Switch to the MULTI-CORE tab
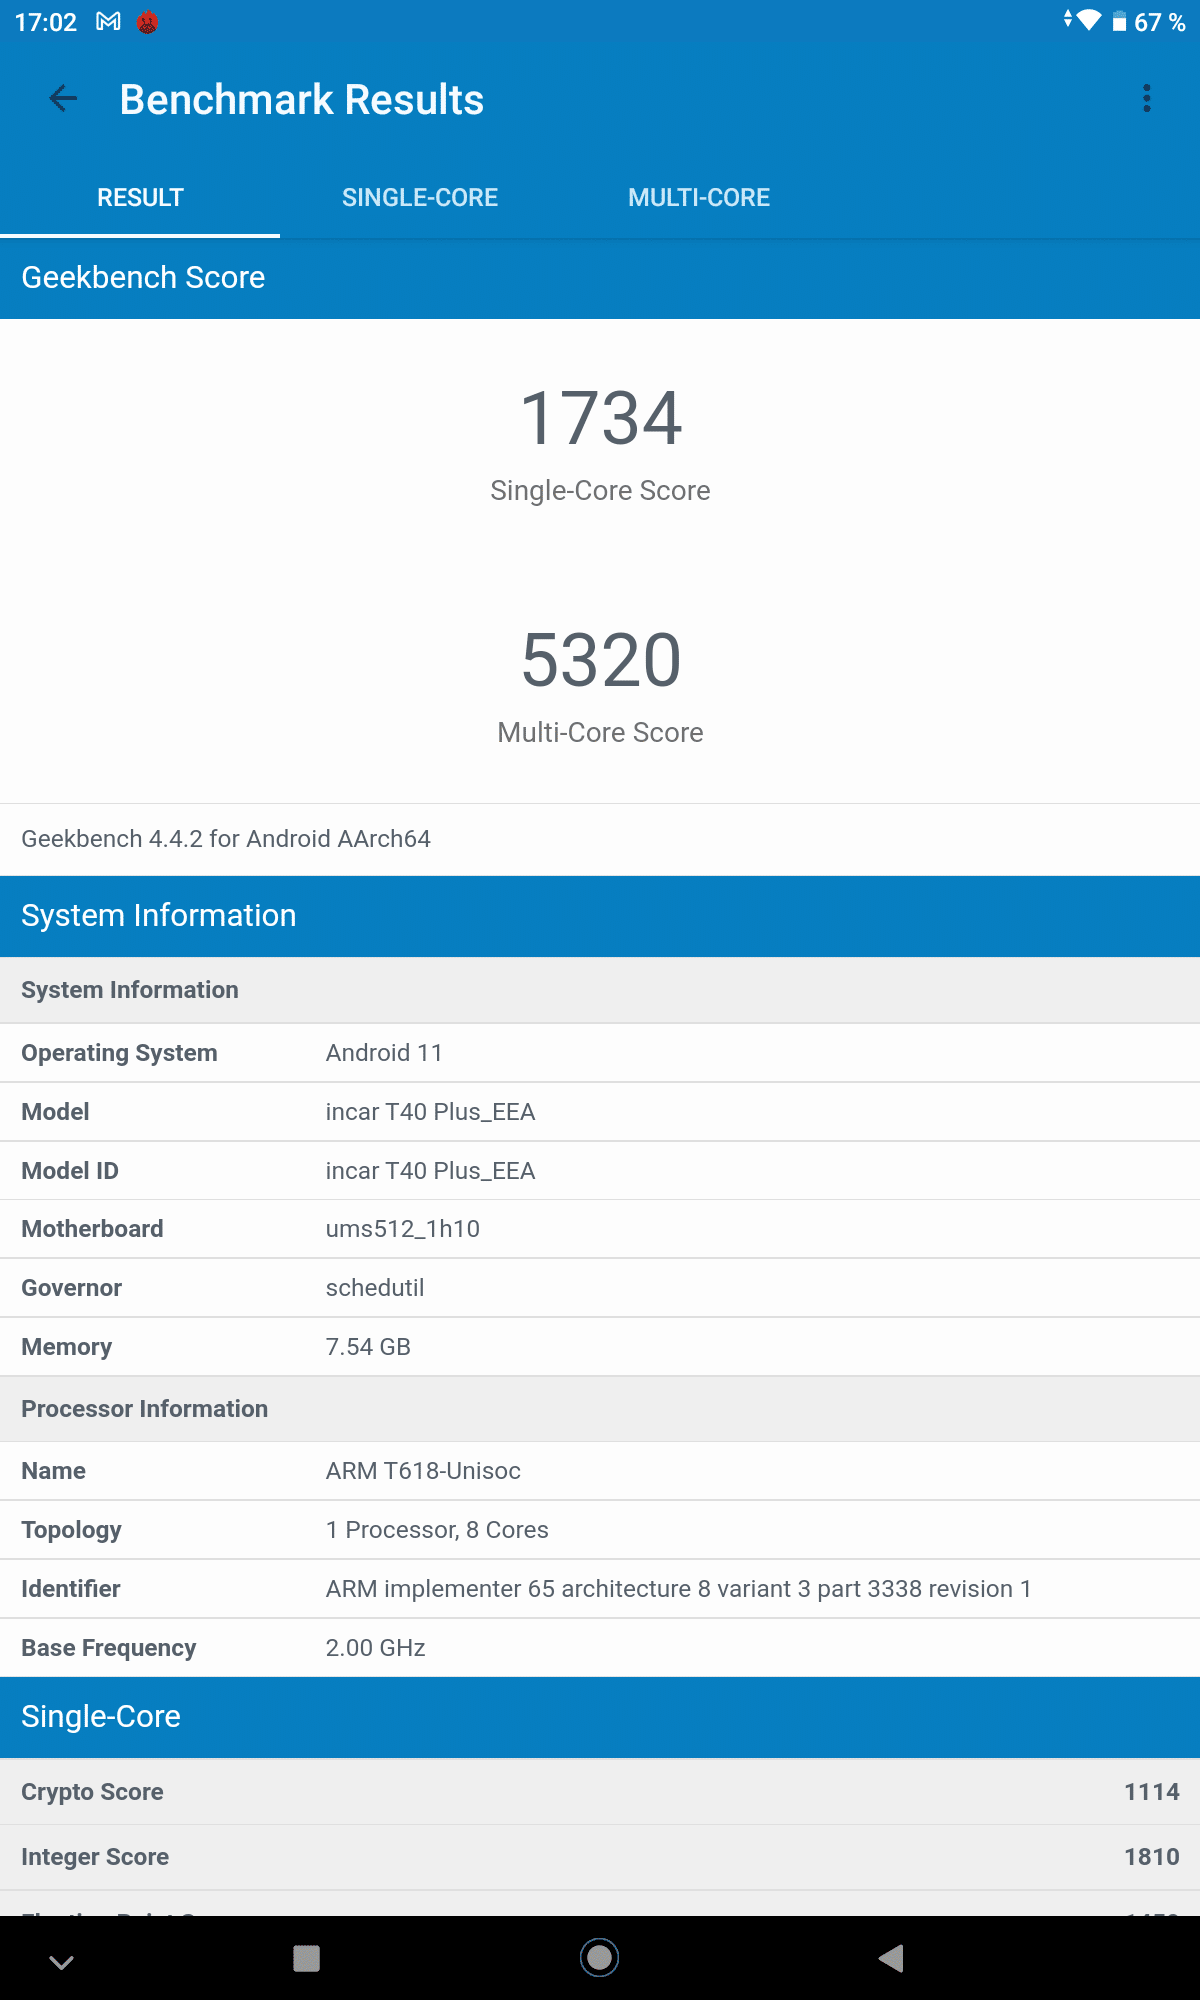Image resolution: width=1200 pixels, height=2000 pixels. (x=699, y=198)
